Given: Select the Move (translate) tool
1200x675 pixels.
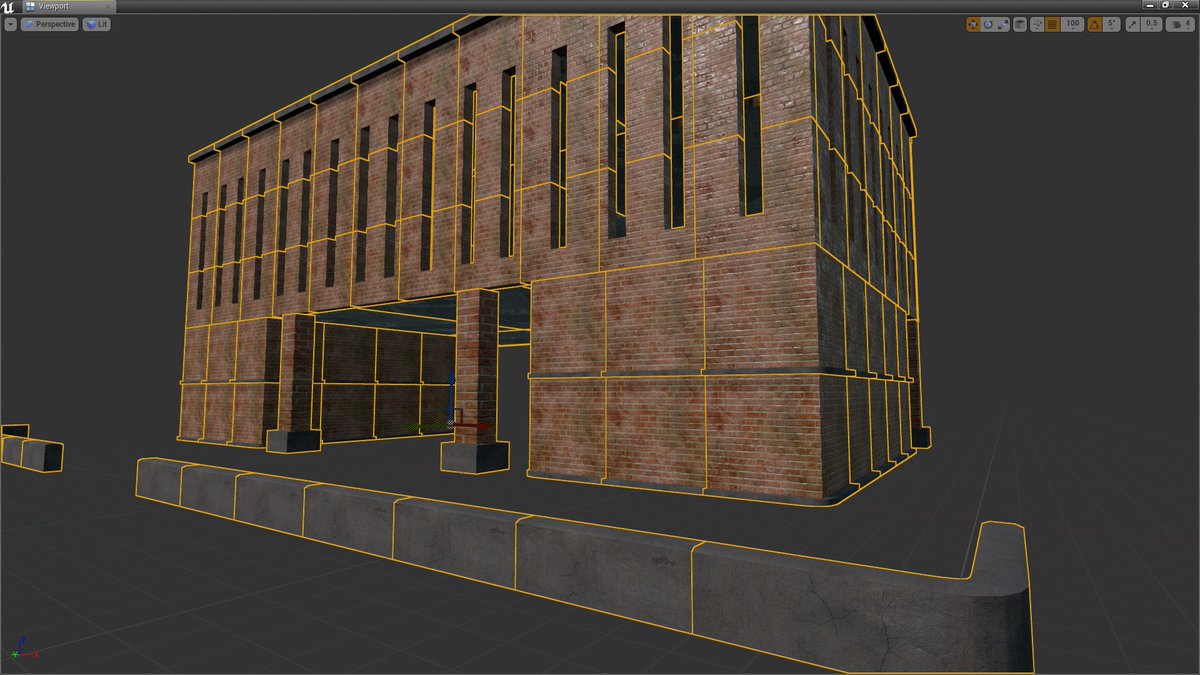Looking at the screenshot, I should pyautogui.click(x=973, y=24).
